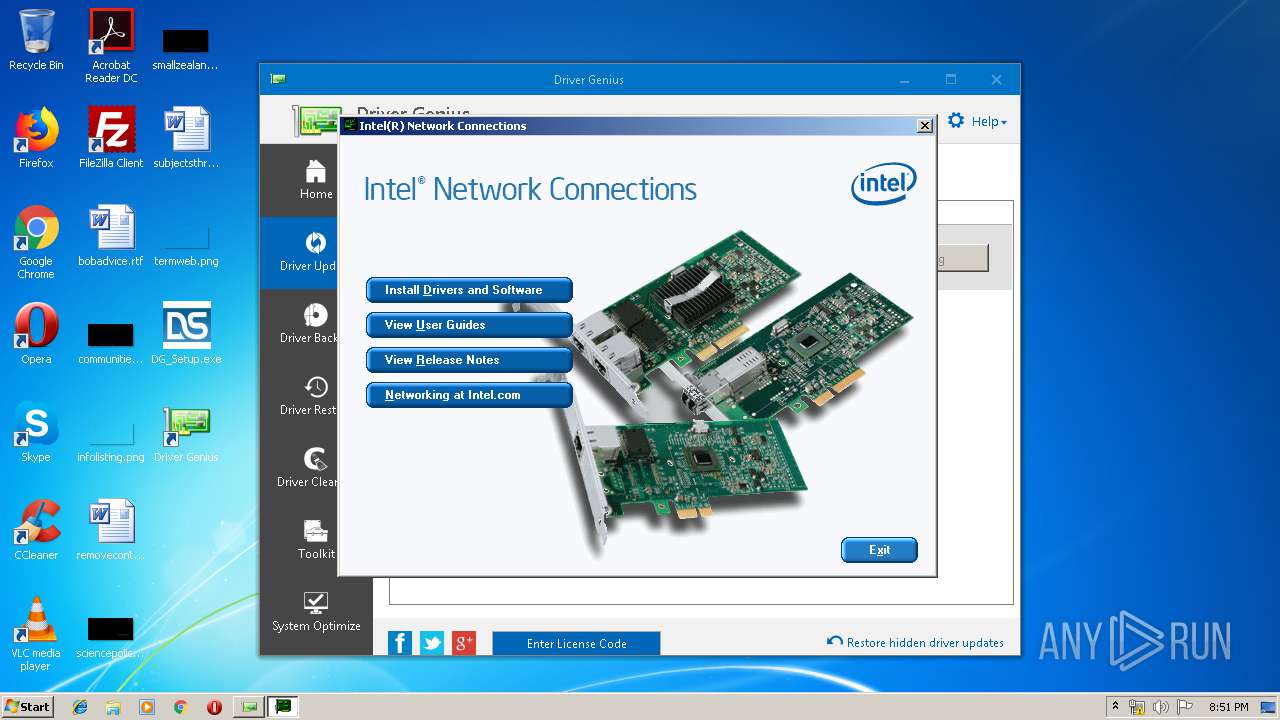Image resolution: width=1280 pixels, height=720 pixels.
Task: Open Recycle Bin desktop icon
Action: tap(36, 40)
